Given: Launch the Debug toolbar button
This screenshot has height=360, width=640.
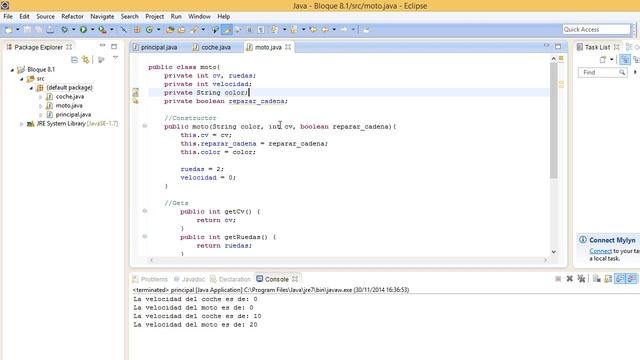Looking at the screenshot, I should point(64,30).
